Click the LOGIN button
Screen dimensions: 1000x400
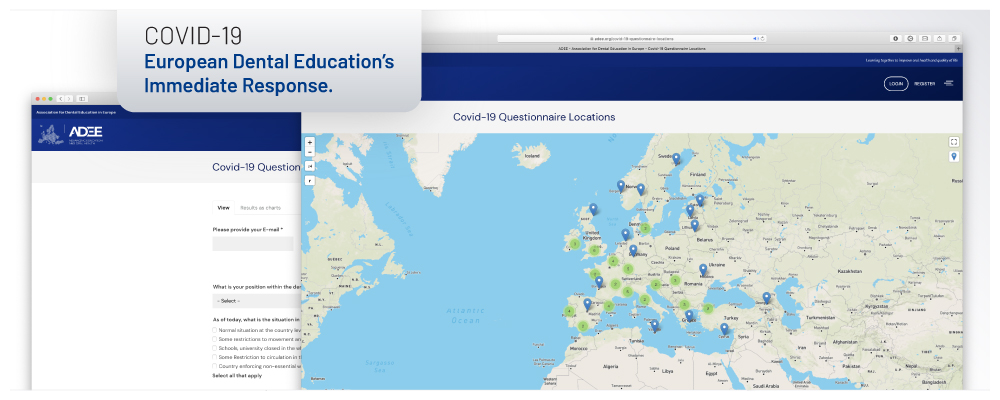coord(895,84)
